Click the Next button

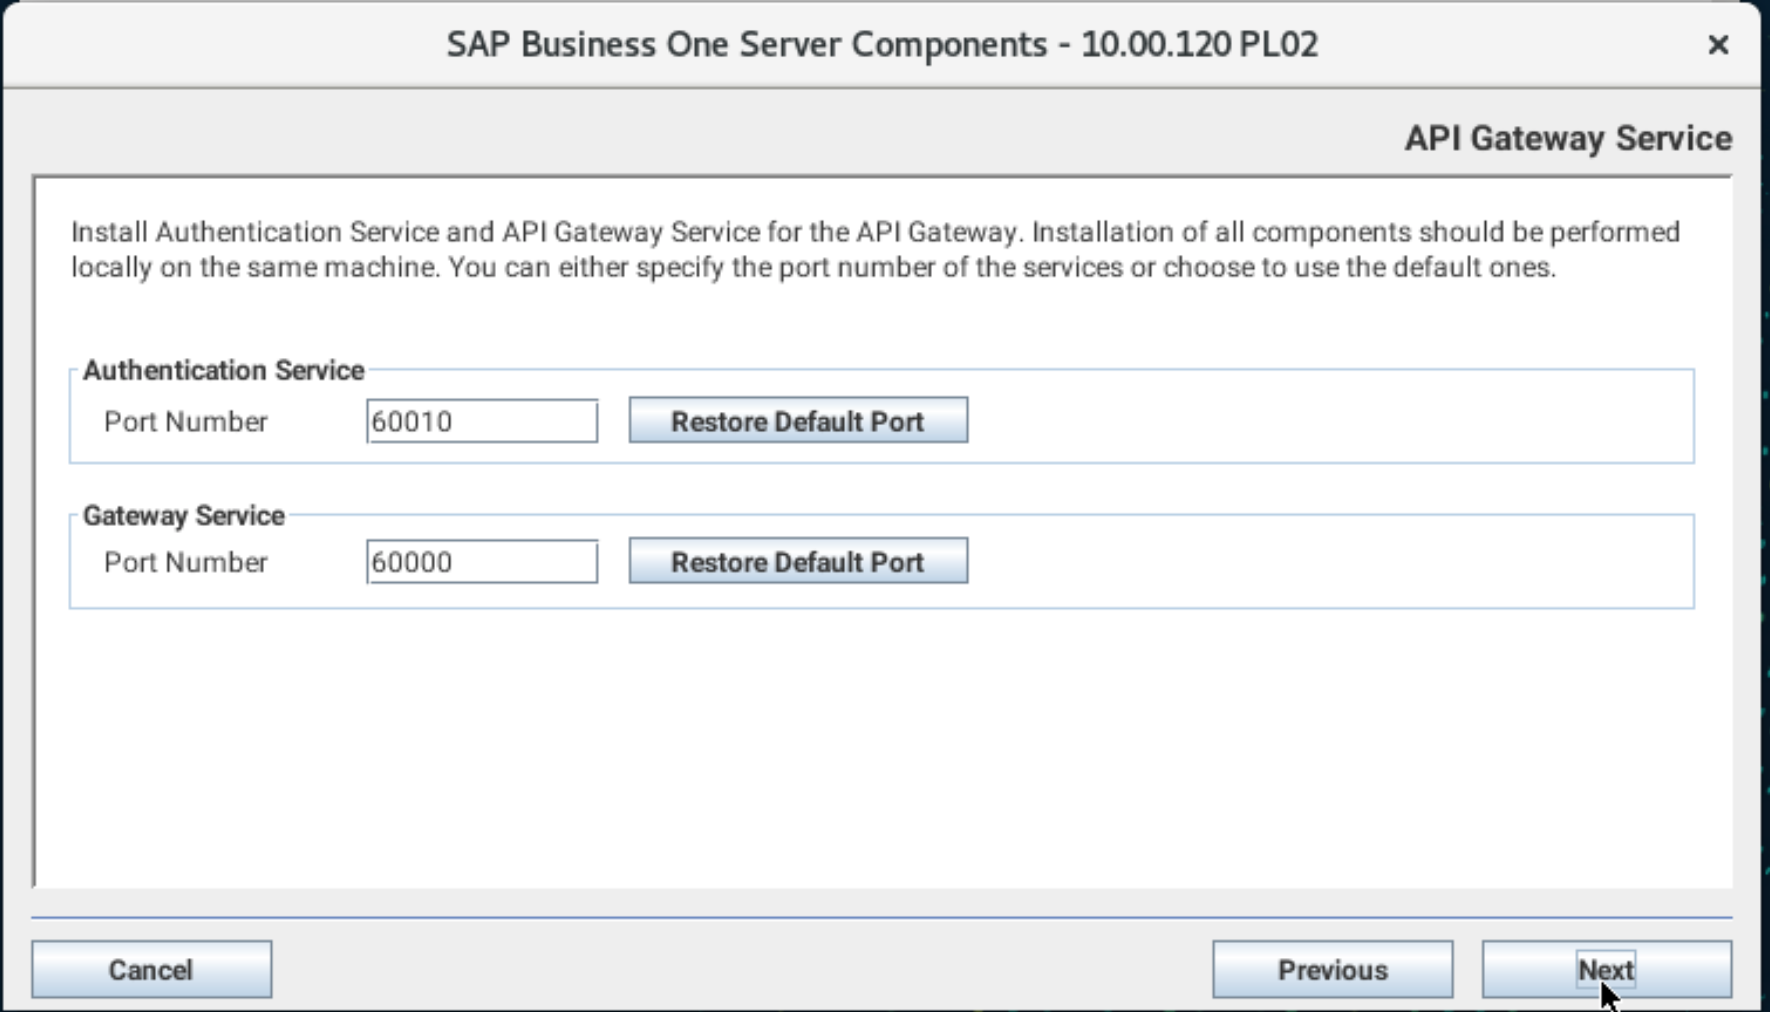(x=1606, y=969)
